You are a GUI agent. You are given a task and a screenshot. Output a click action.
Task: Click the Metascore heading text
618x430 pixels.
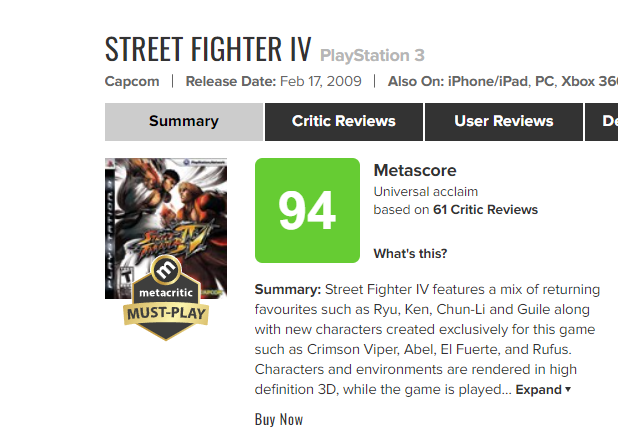click(x=415, y=171)
